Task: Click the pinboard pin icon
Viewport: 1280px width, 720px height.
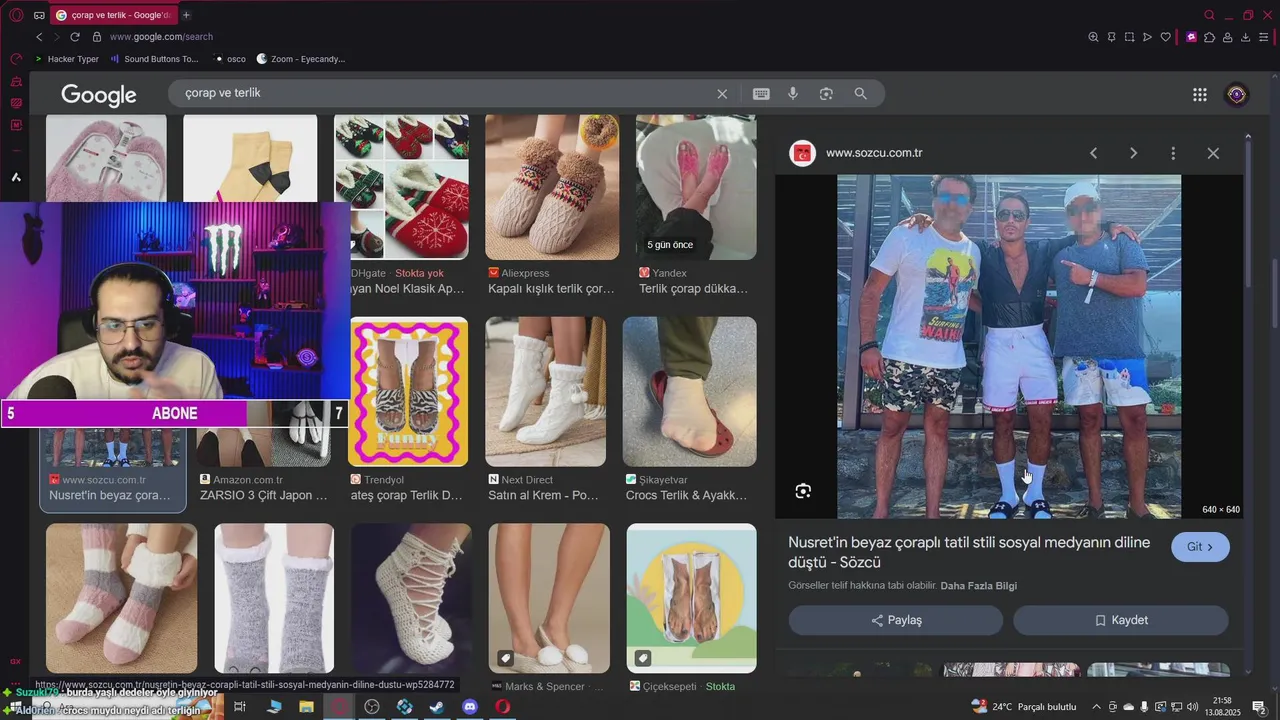Action: (1111, 37)
